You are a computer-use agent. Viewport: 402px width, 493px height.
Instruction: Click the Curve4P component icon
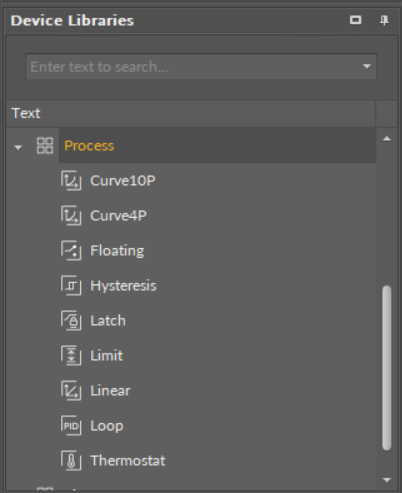[x=71, y=216]
